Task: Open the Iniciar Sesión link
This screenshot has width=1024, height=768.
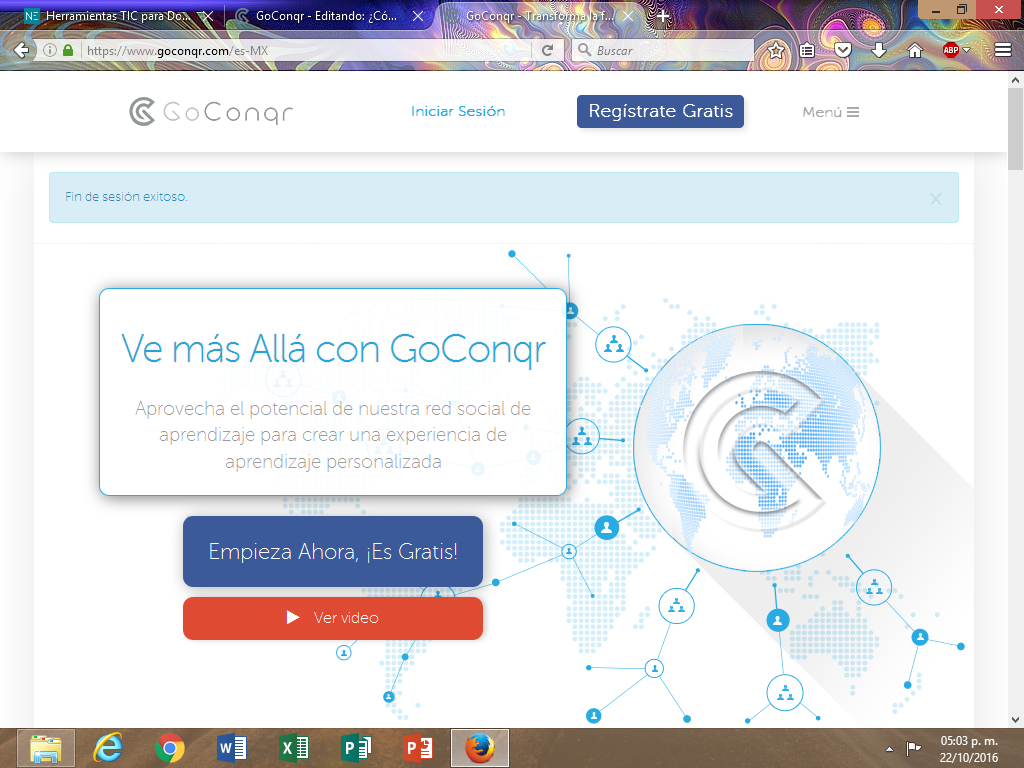Action: (x=458, y=112)
